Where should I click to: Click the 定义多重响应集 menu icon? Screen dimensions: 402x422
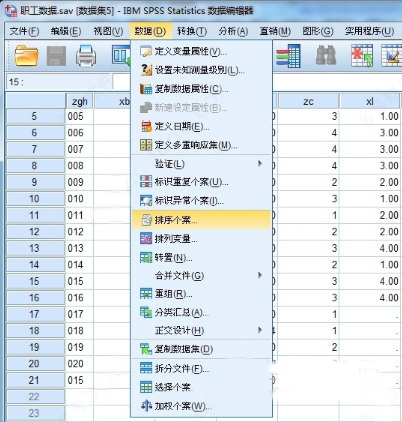(146, 145)
